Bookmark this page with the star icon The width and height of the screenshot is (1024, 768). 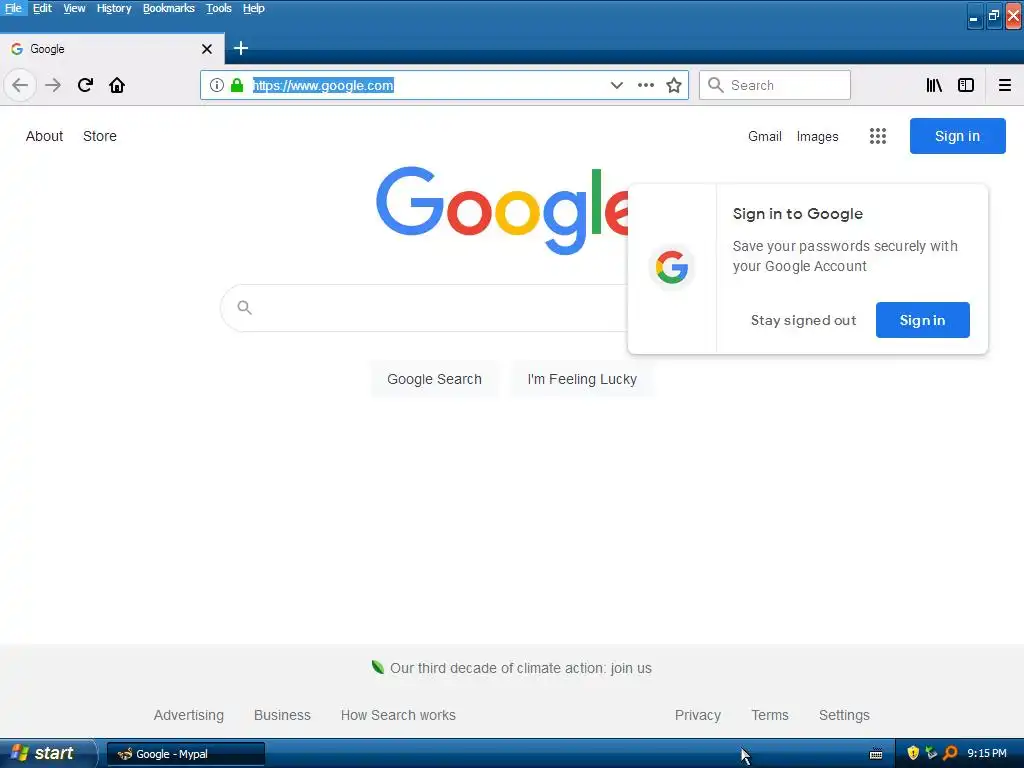(674, 86)
